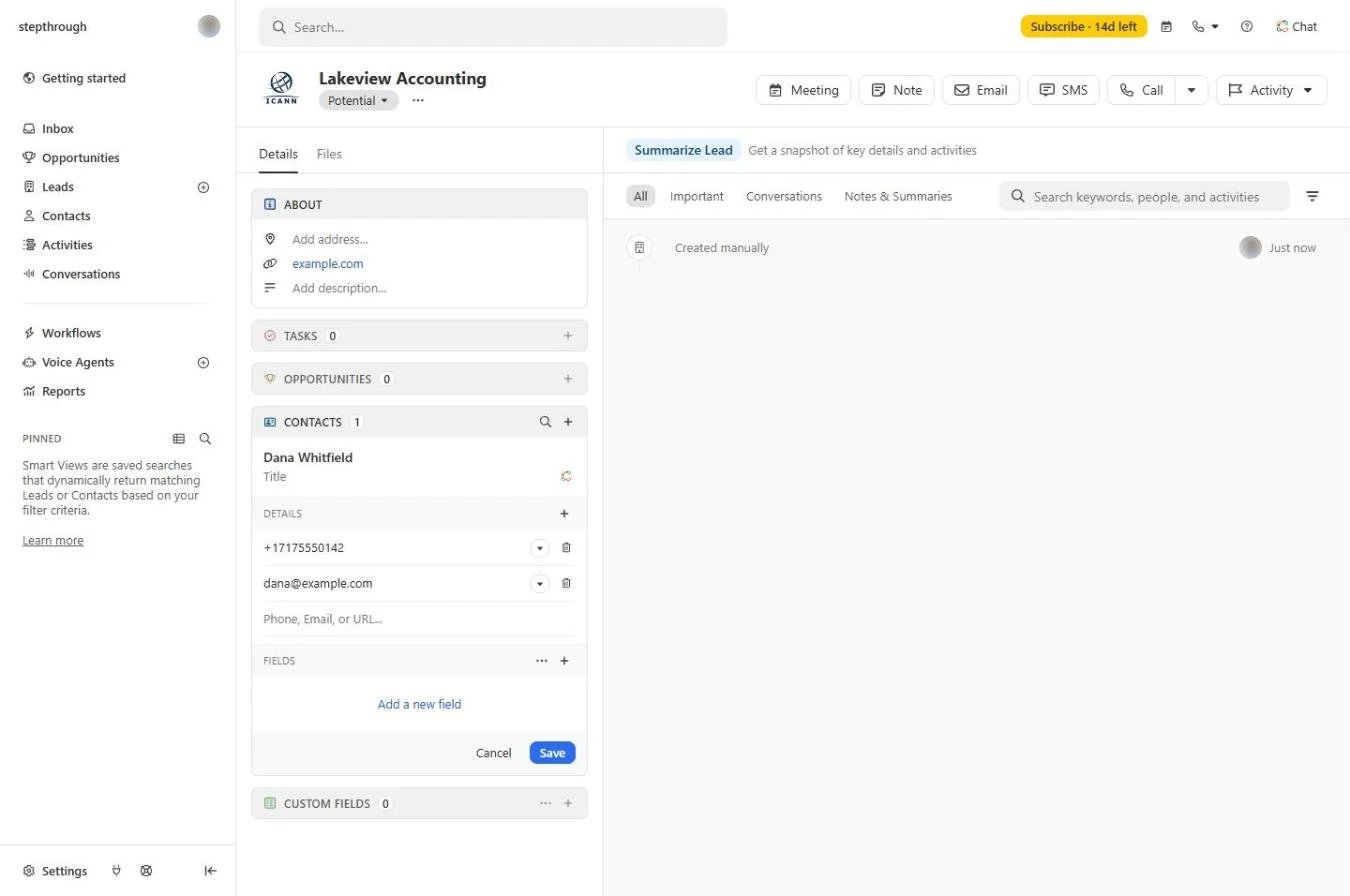The height and width of the screenshot is (896, 1350).
Task: Click the plug integrations icon near Settings
Action: pos(117,871)
